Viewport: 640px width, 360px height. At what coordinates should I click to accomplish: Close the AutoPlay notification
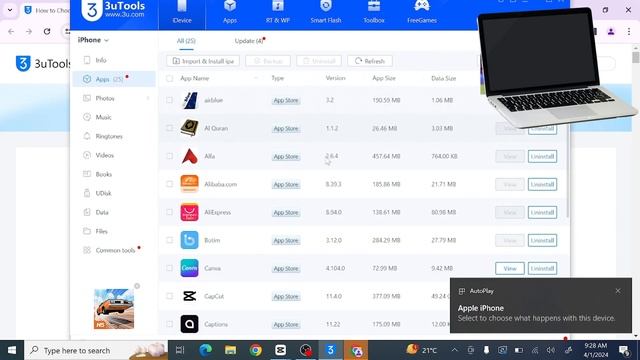click(618, 291)
